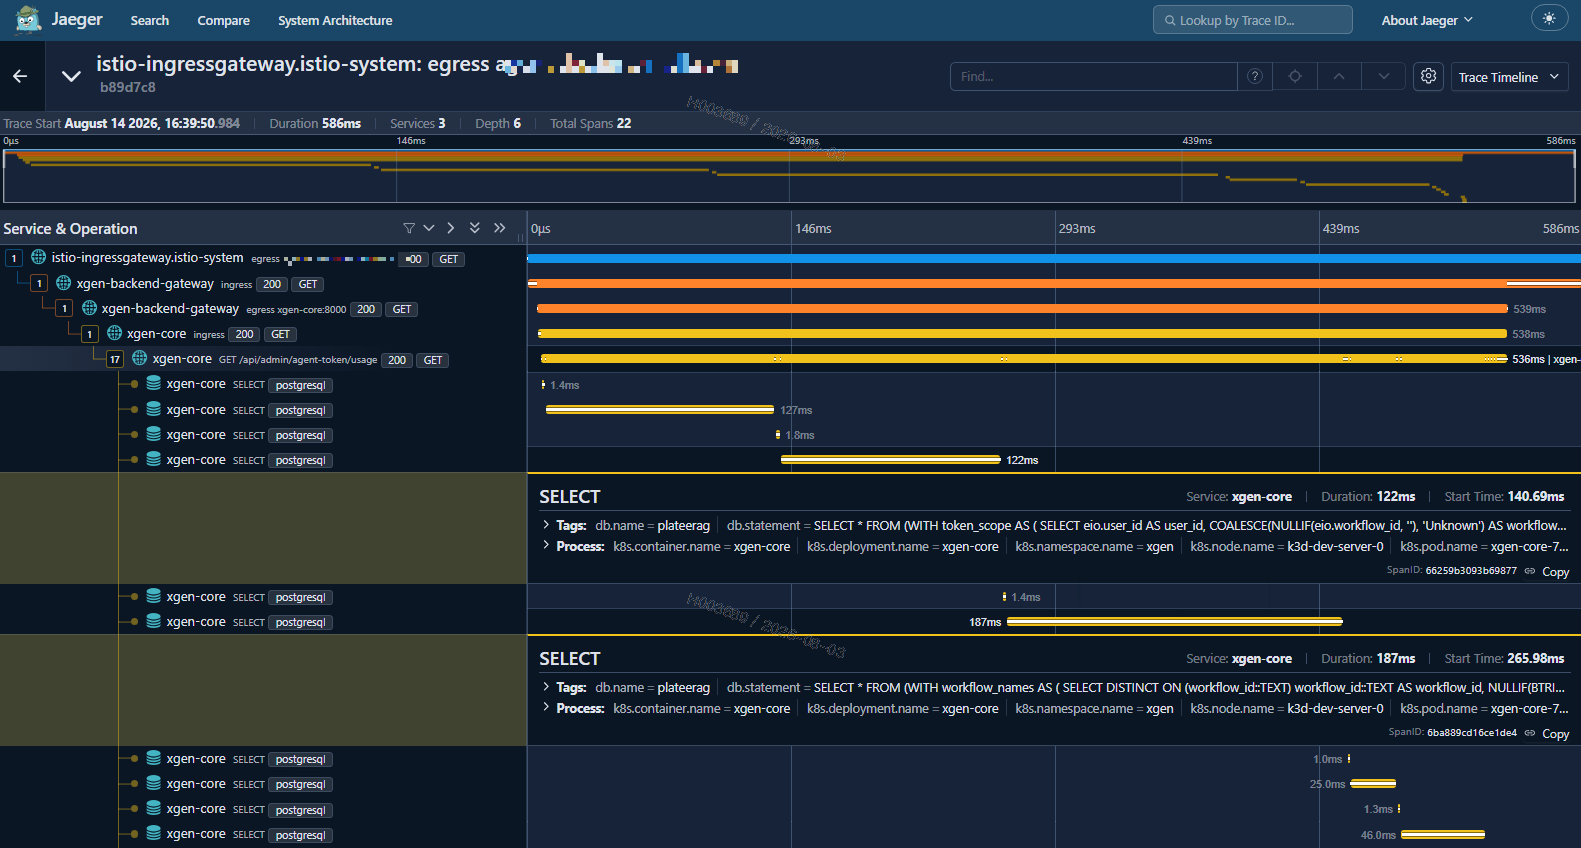
Task: Expand all spans with the double down chevron
Action: coord(475,228)
